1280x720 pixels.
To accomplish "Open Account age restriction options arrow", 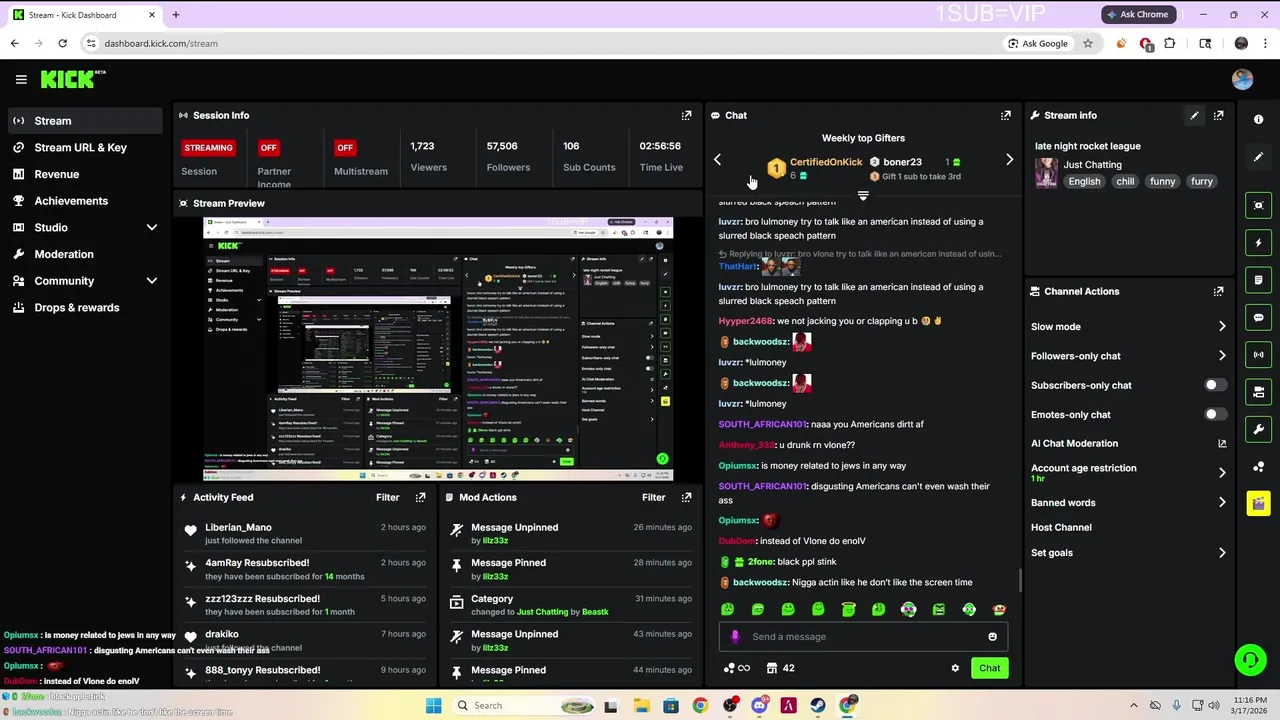I will [1221, 473].
